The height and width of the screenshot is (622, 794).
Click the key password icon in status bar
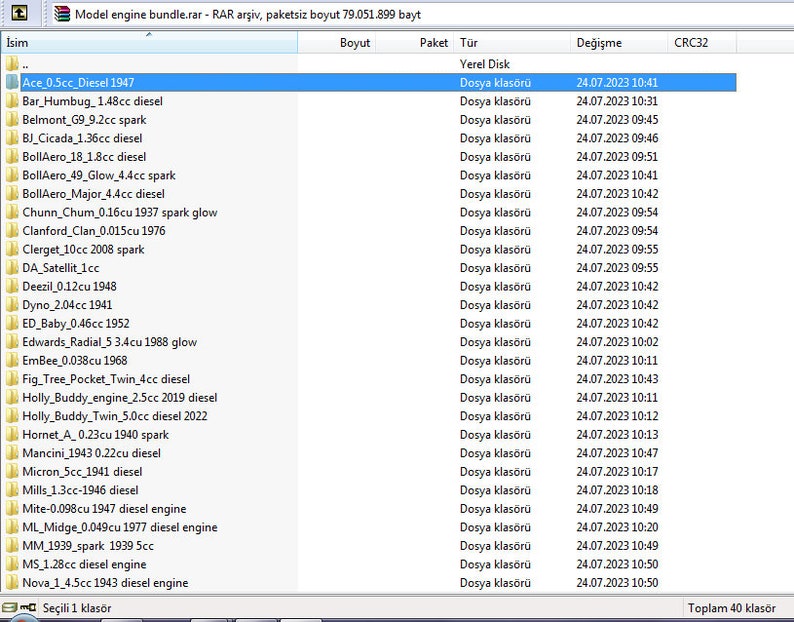pyautogui.click(x=28, y=607)
